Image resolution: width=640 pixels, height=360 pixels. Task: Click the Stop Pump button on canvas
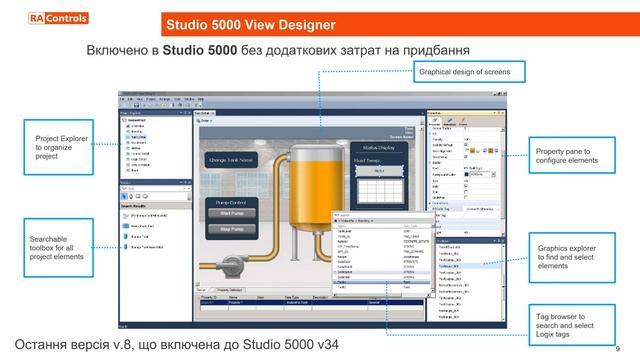click(232, 229)
